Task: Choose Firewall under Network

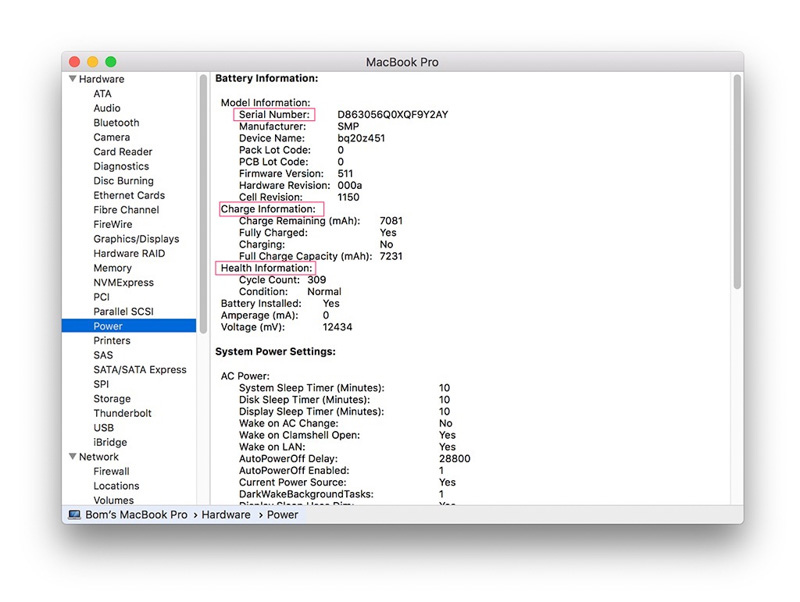Action: [x=111, y=471]
